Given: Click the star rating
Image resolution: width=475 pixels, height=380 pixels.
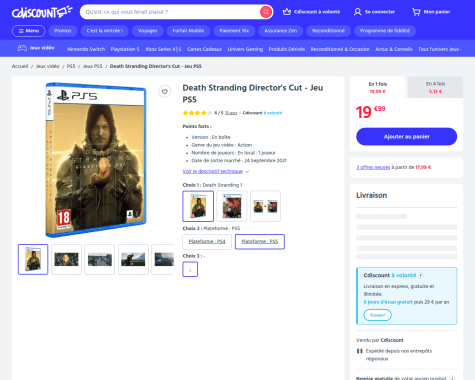Looking at the screenshot, I should [197, 113].
